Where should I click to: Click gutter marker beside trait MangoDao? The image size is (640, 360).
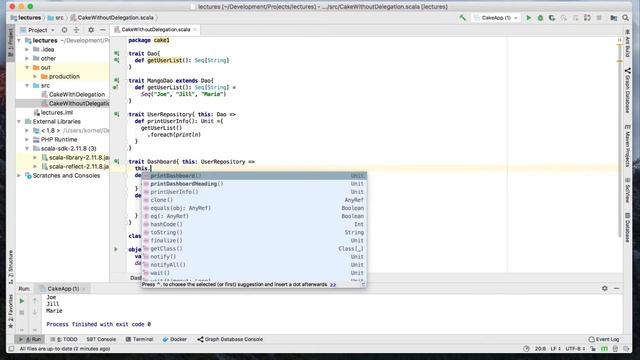pyautogui.click(x=117, y=80)
